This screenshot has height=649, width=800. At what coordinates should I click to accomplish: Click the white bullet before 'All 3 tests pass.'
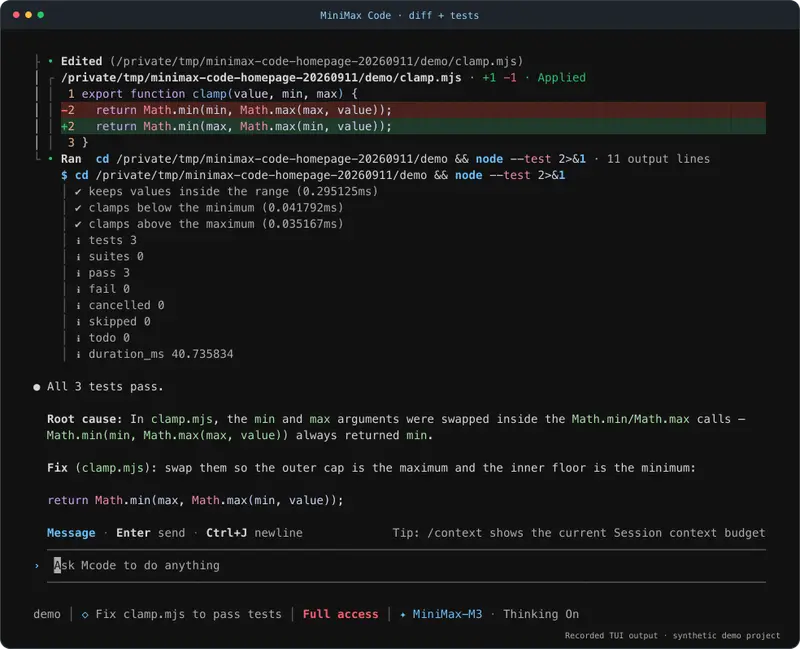[37, 387]
